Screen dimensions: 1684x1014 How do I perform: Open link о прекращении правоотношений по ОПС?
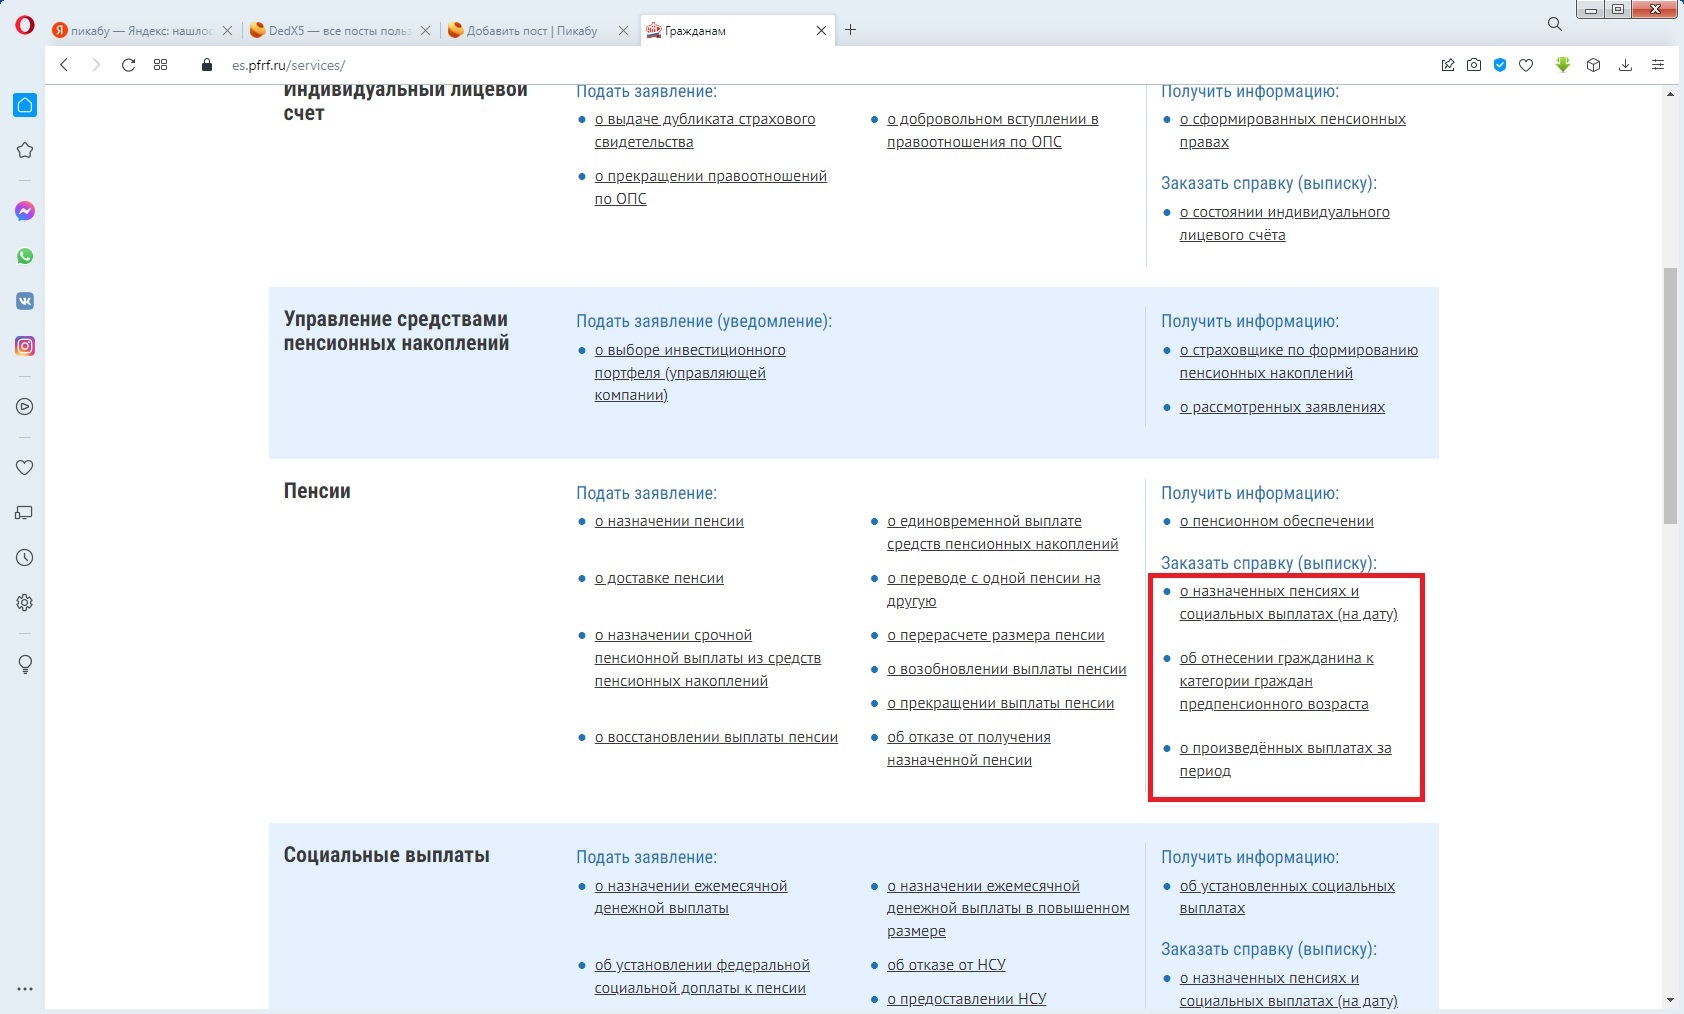point(710,187)
